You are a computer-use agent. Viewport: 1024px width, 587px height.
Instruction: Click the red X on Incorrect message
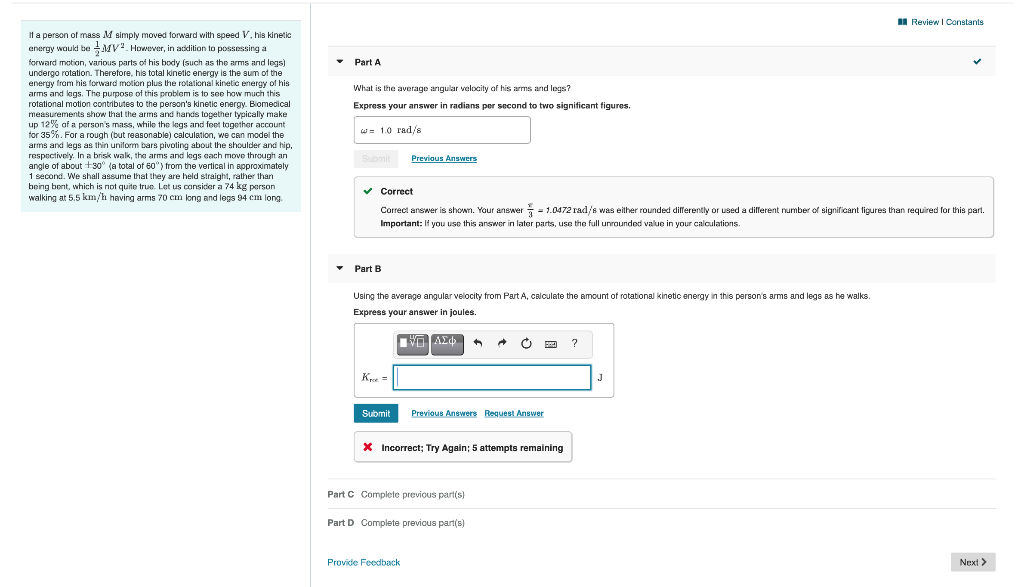(x=368, y=447)
